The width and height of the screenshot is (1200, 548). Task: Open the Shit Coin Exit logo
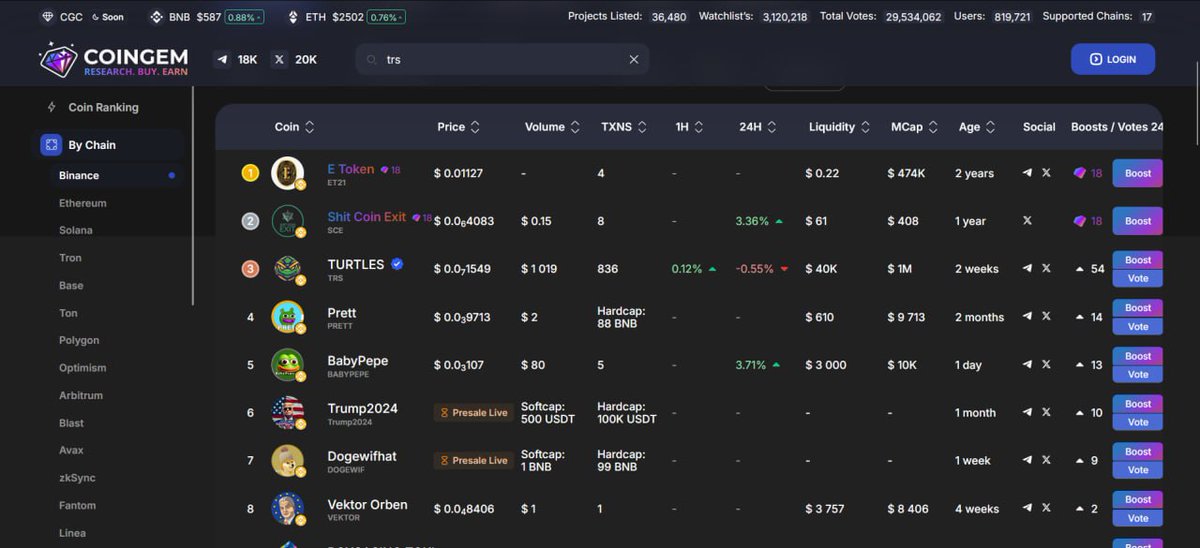288,221
